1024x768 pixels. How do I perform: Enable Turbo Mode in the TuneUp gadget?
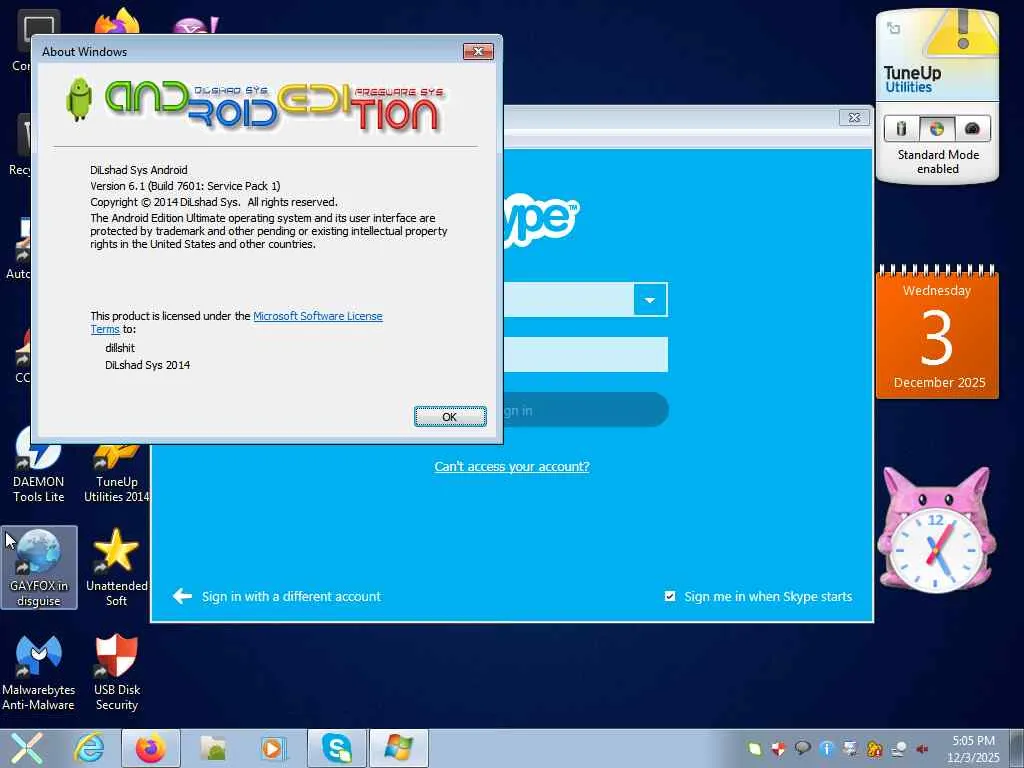972,129
